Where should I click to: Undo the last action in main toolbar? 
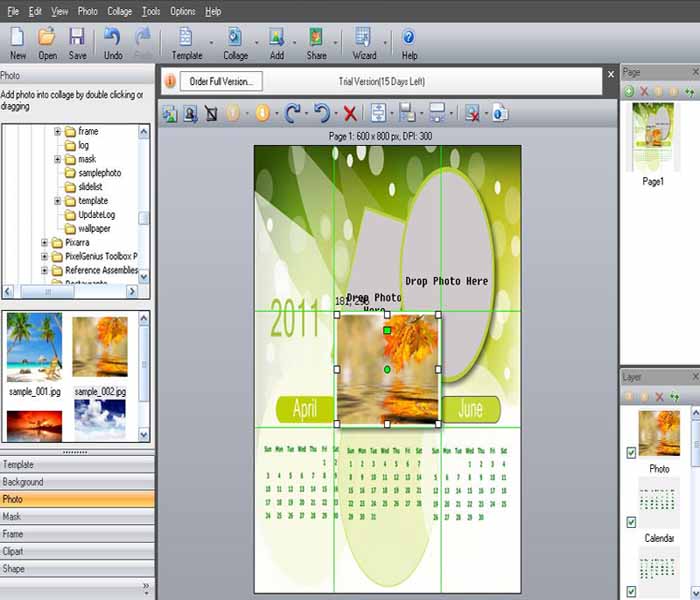point(113,43)
